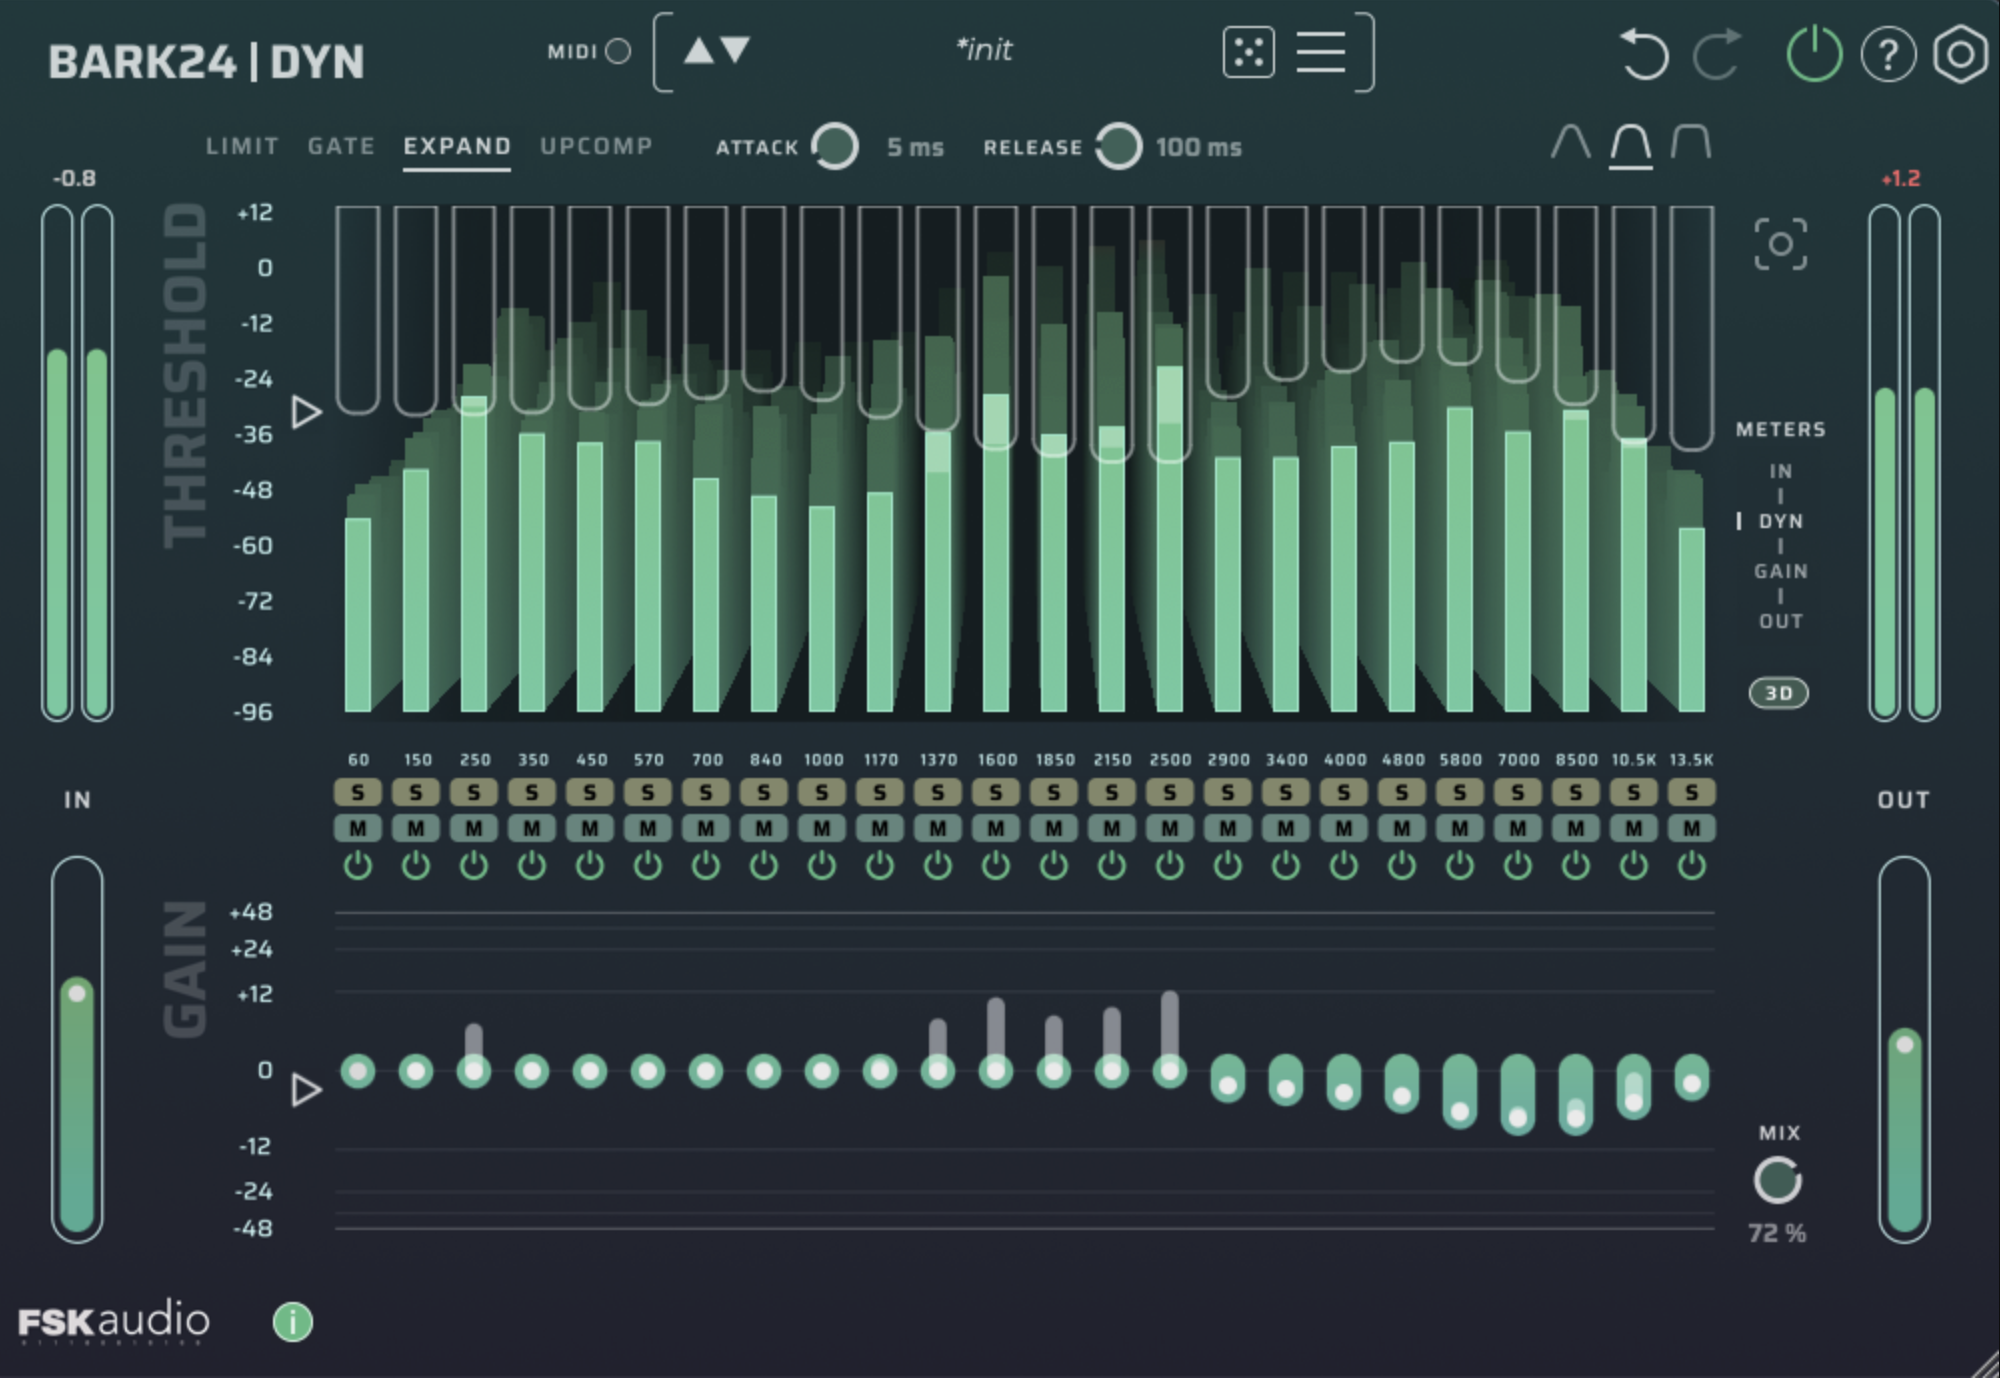Click the focus frame icon beside threshold graph
The width and height of the screenshot is (2000, 1378).
click(x=1780, y=244)
